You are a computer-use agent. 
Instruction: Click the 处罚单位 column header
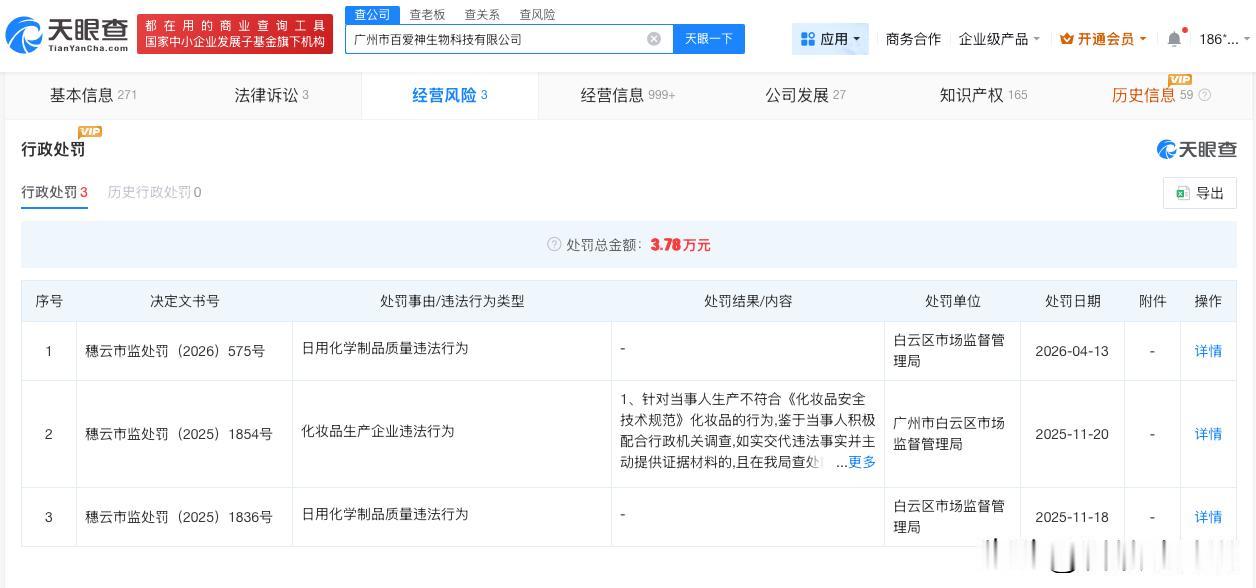click(x=953, y=301)
